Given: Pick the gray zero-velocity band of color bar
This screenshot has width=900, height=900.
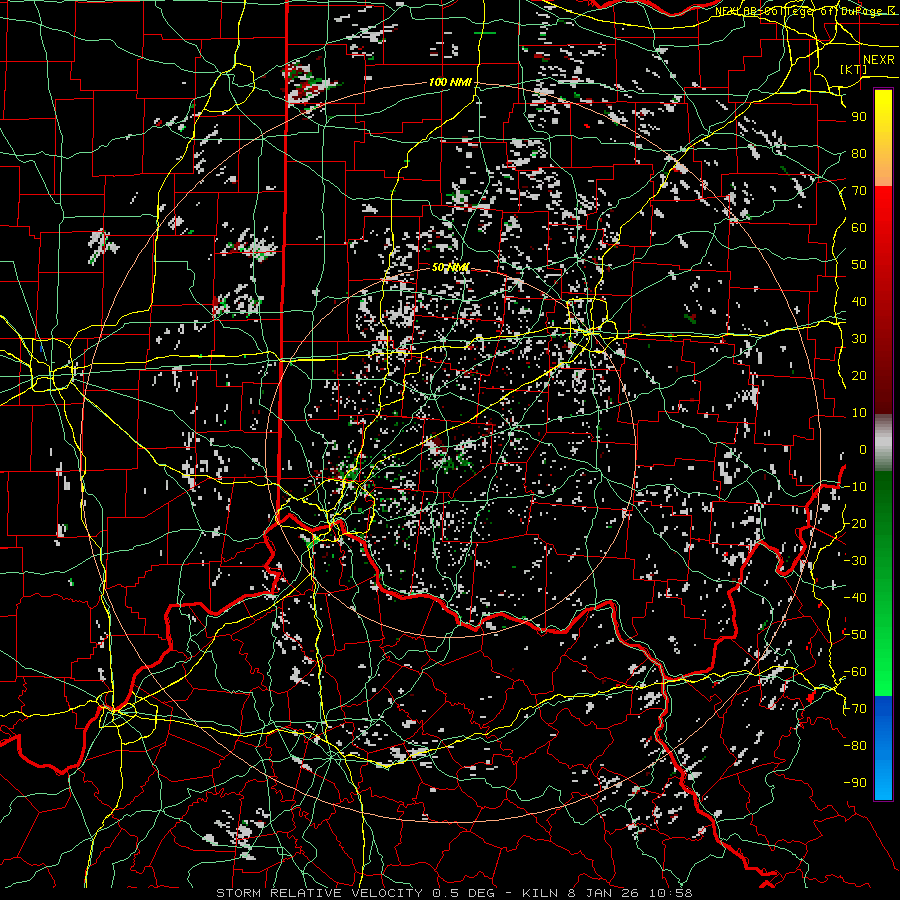Looking at the screenshot, I should click(x=883, y=443).
